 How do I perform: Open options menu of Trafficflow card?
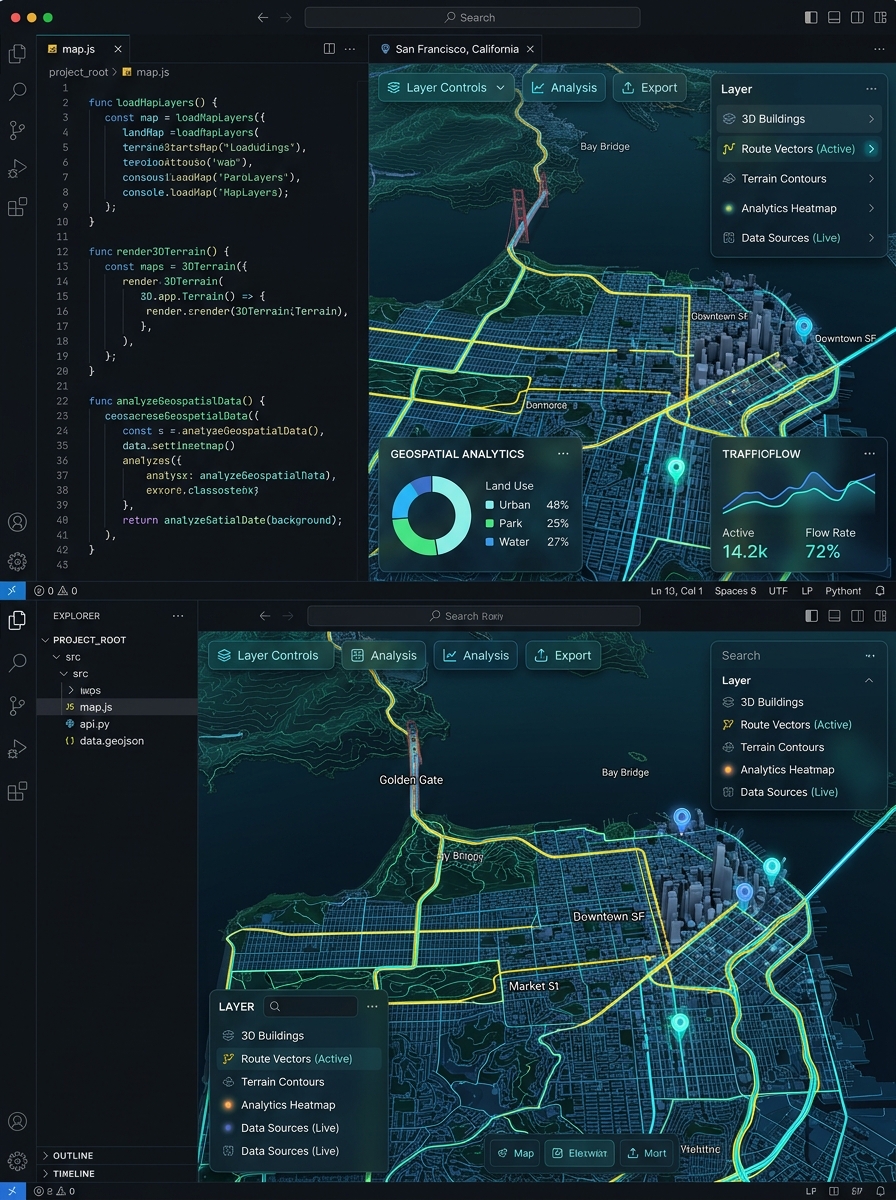869,453
